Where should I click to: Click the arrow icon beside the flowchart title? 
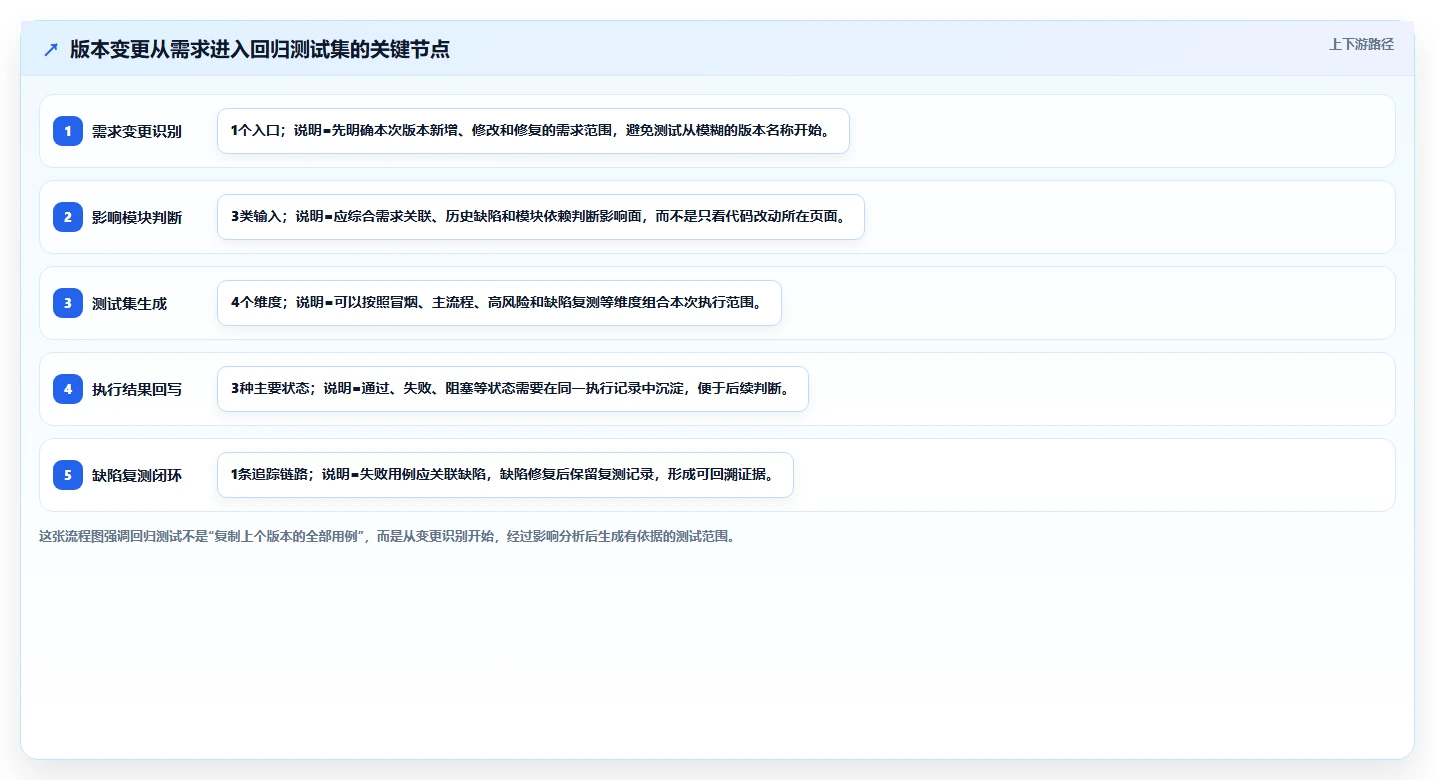tap(51, 49)
